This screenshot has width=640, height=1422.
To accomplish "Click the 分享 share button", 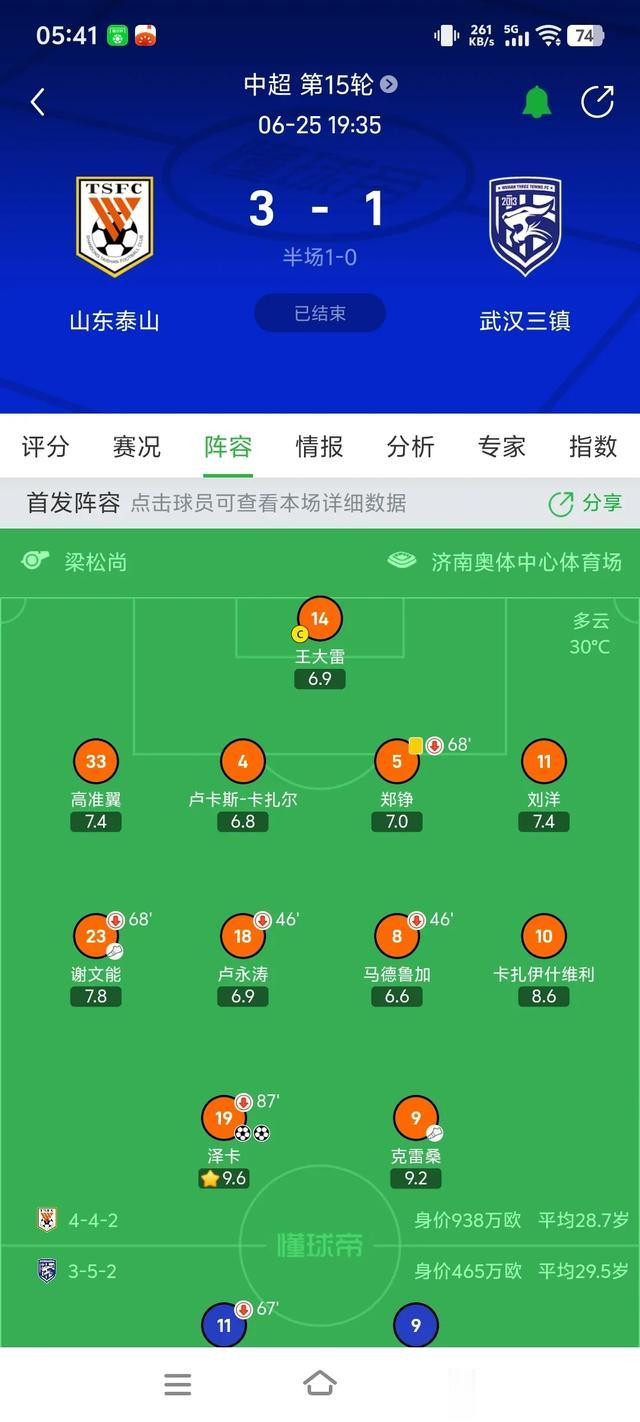I will pyautogui.click(x=585, y=503).
